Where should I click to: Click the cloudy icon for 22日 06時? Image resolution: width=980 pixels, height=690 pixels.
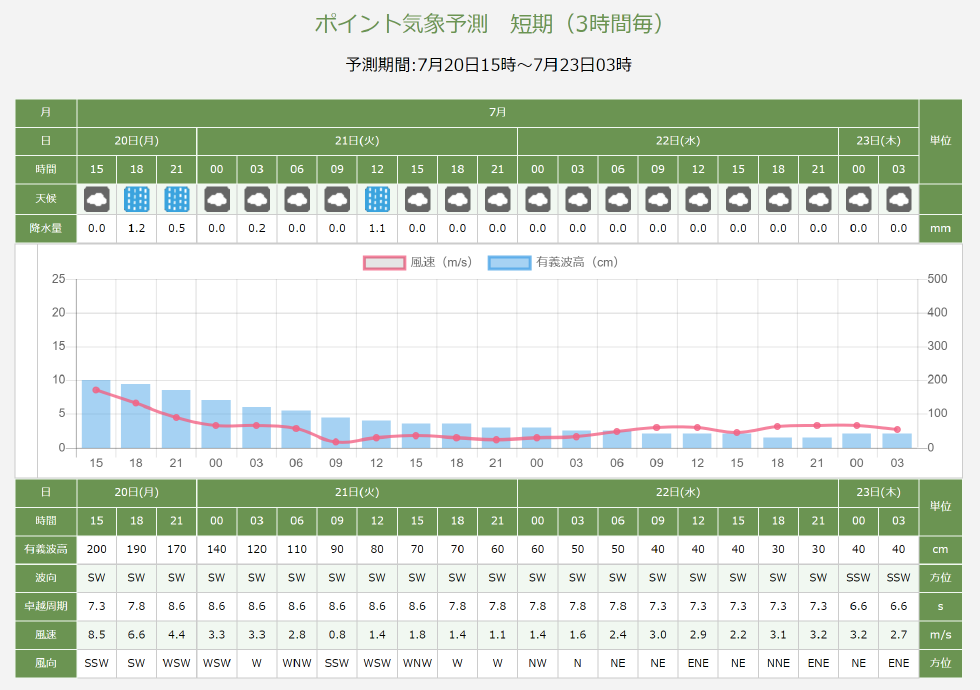coord(618,199)
